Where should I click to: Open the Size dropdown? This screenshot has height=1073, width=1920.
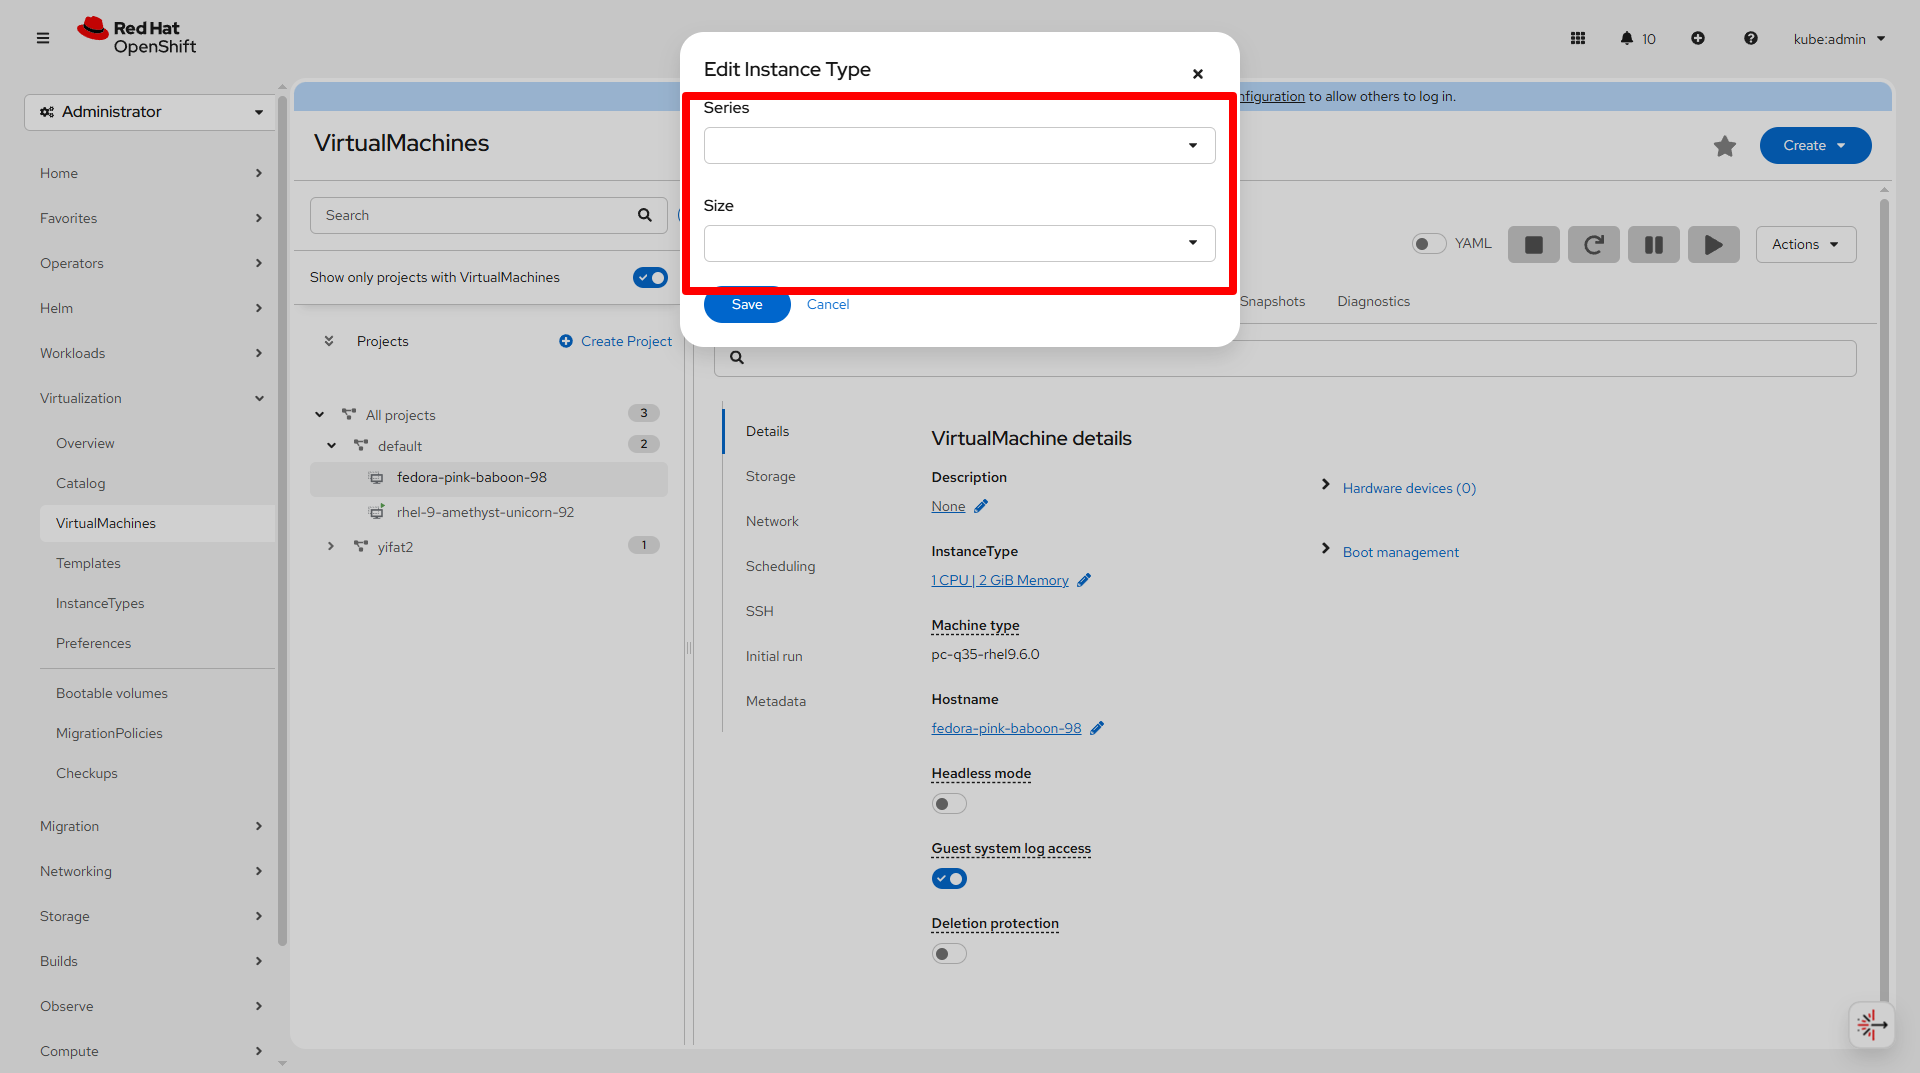(960, 243)
